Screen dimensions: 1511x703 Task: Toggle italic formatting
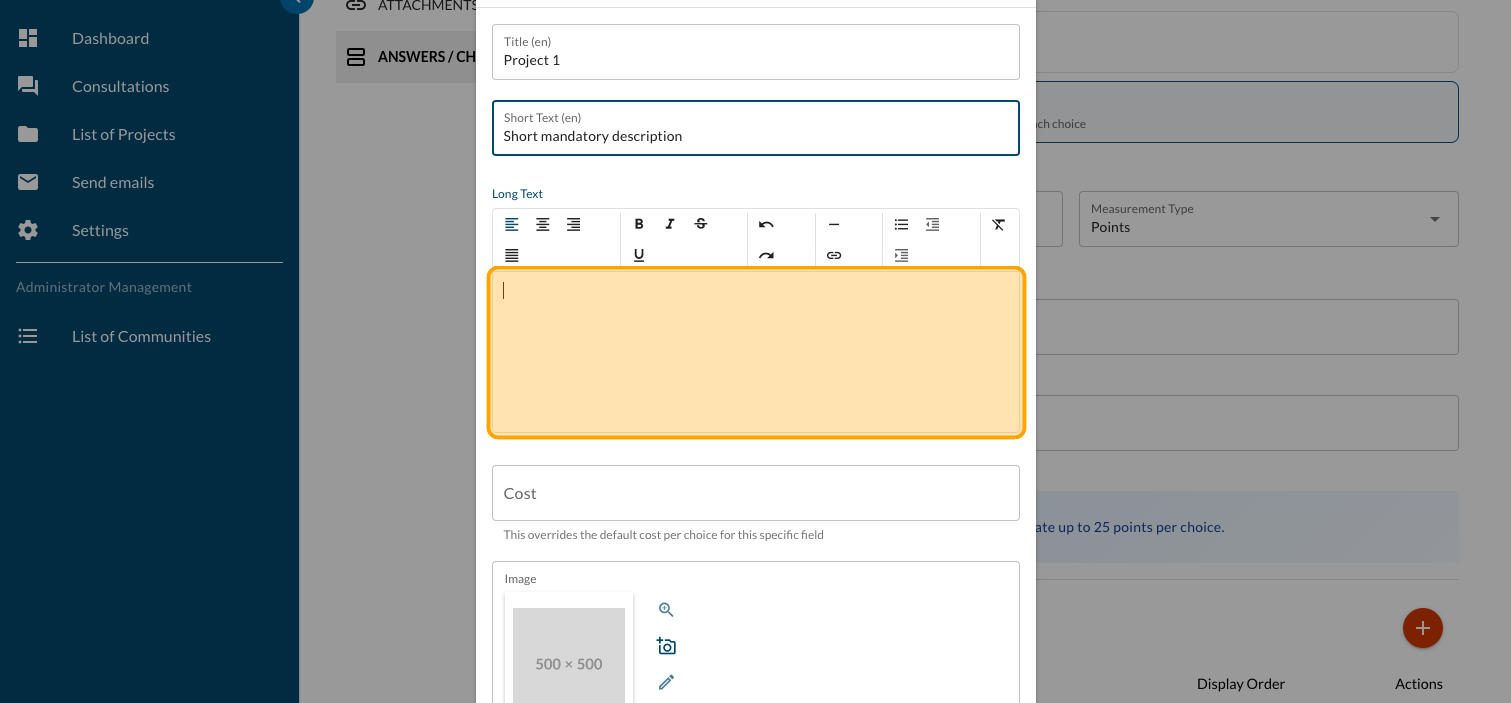[670, 225]
